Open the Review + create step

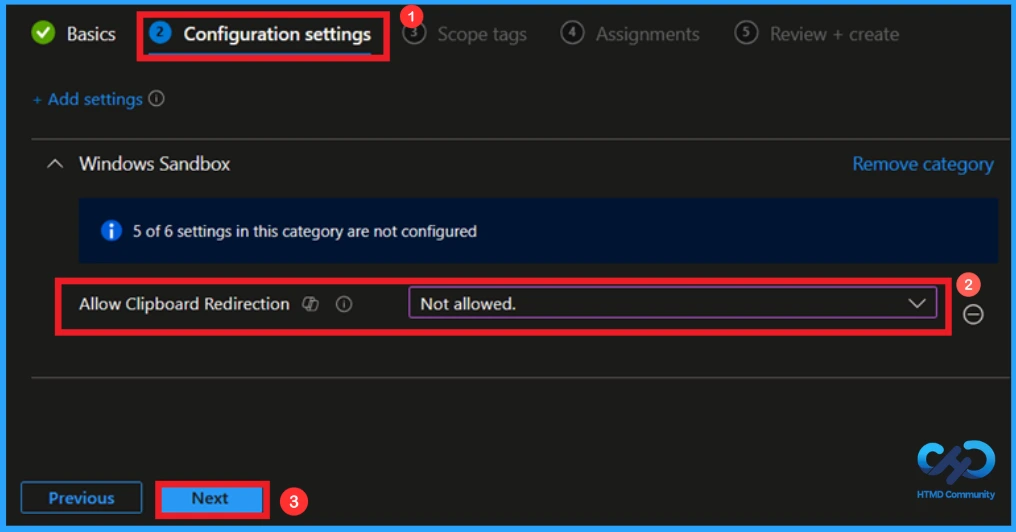coord(816,34)
